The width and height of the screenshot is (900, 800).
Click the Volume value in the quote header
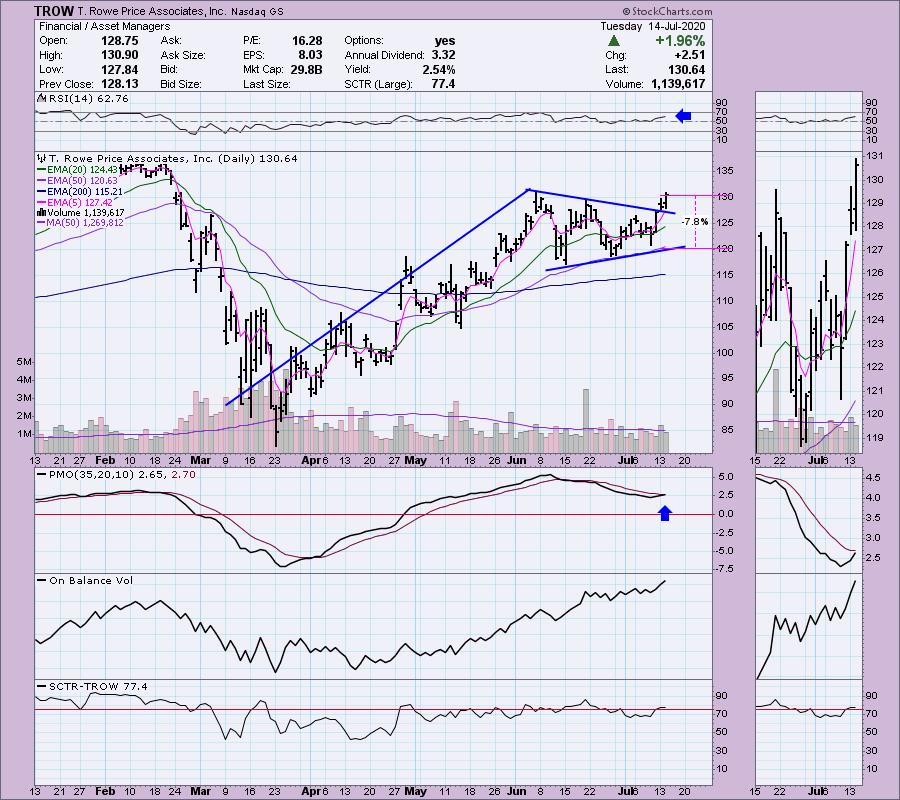pyautogui.click(x=678, y=84)
